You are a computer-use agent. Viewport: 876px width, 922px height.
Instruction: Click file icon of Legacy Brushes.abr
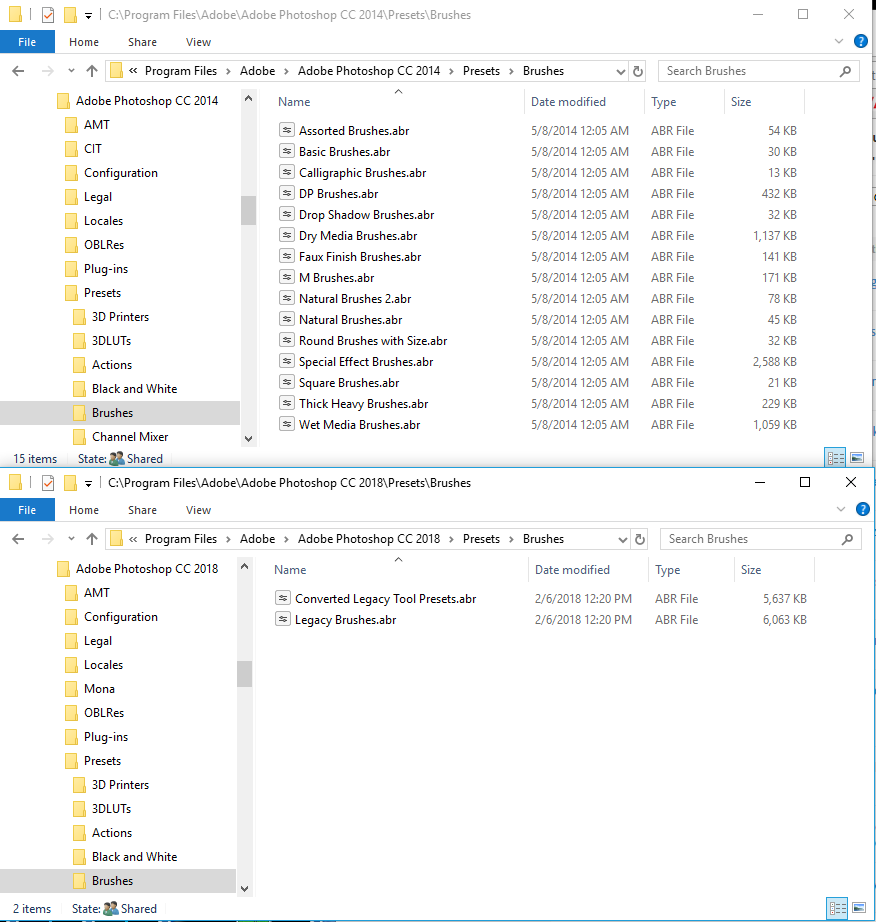[x=283, y=619]
